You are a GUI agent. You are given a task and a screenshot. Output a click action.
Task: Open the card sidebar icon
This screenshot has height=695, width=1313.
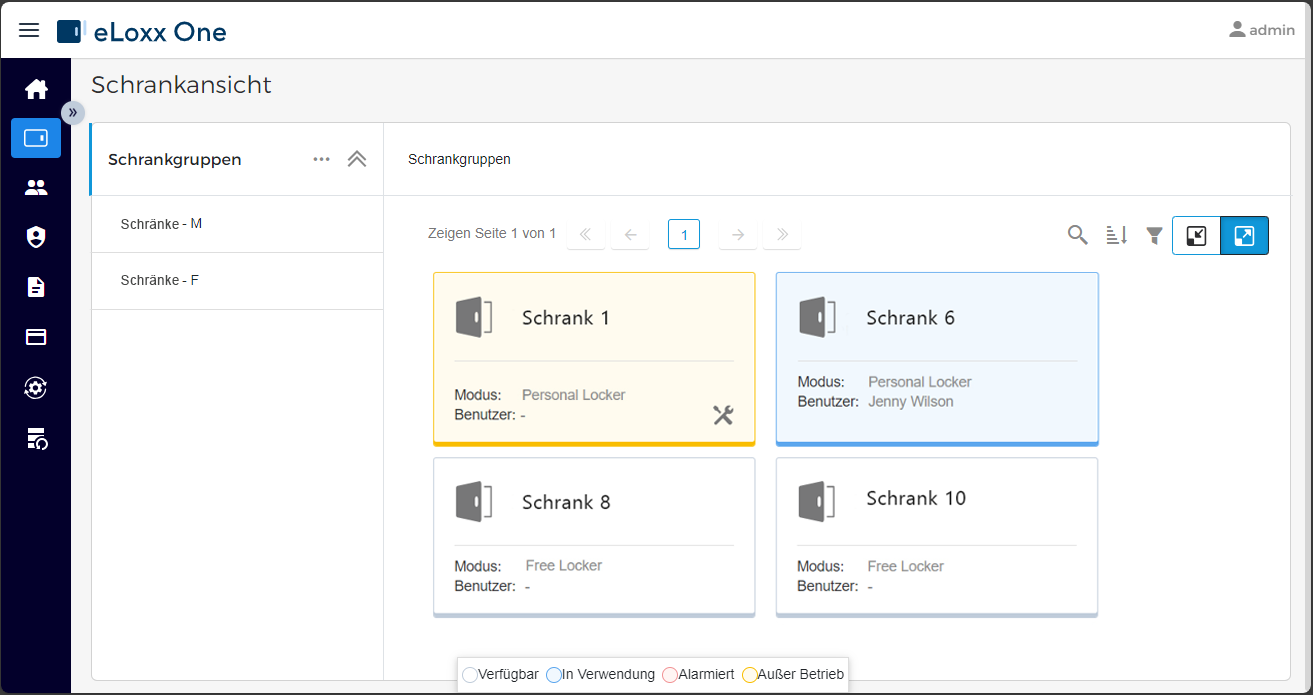(x=36, y=337)
